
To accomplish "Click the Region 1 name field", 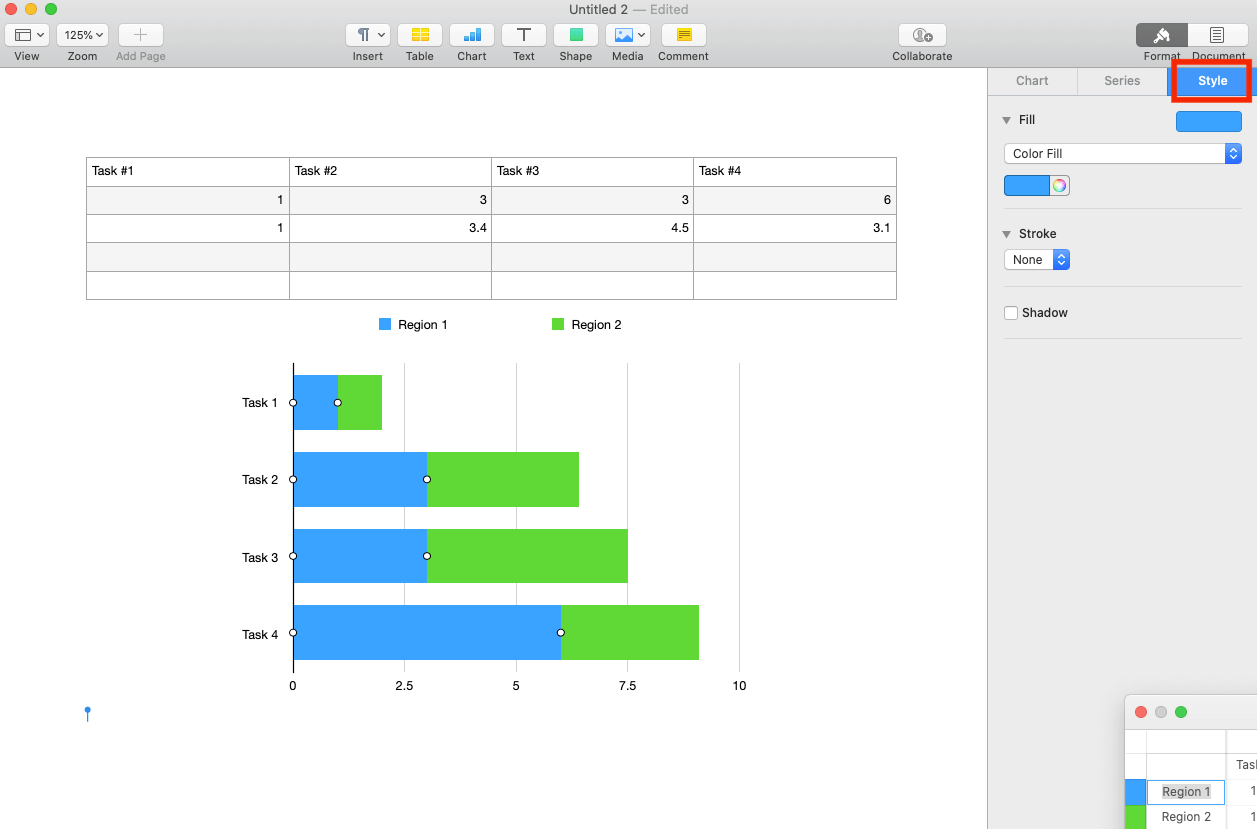I will point(1186,792).
